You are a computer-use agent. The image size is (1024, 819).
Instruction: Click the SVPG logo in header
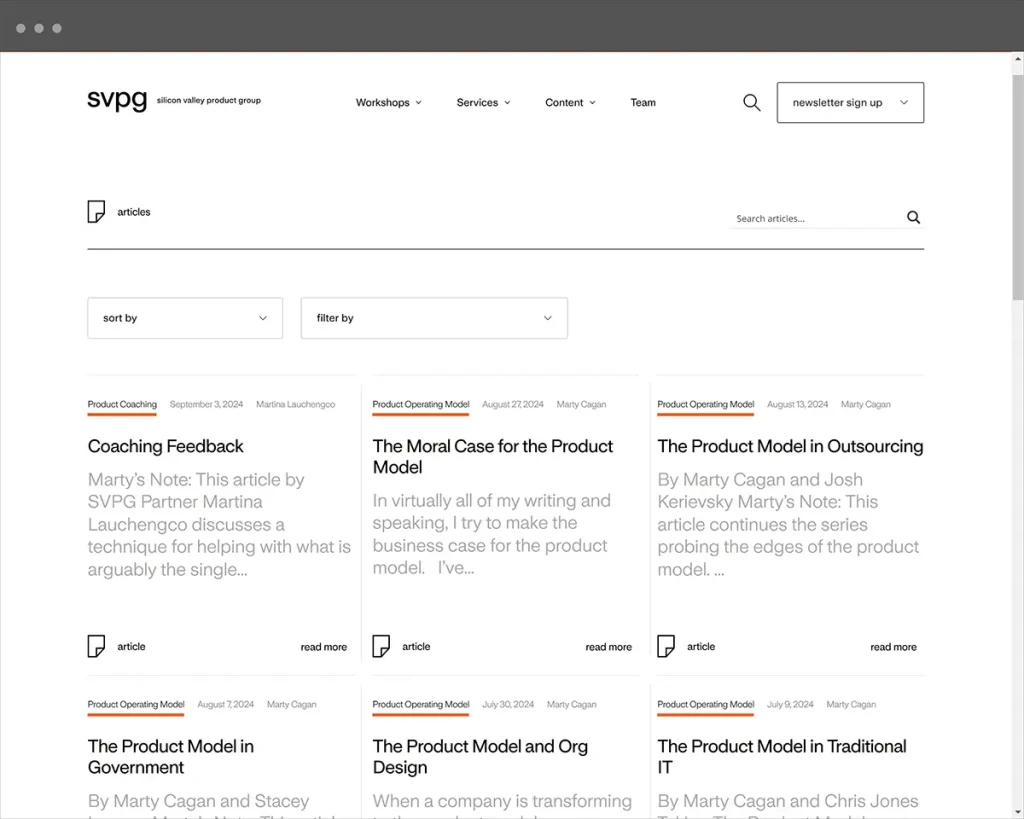coord(117,101)
